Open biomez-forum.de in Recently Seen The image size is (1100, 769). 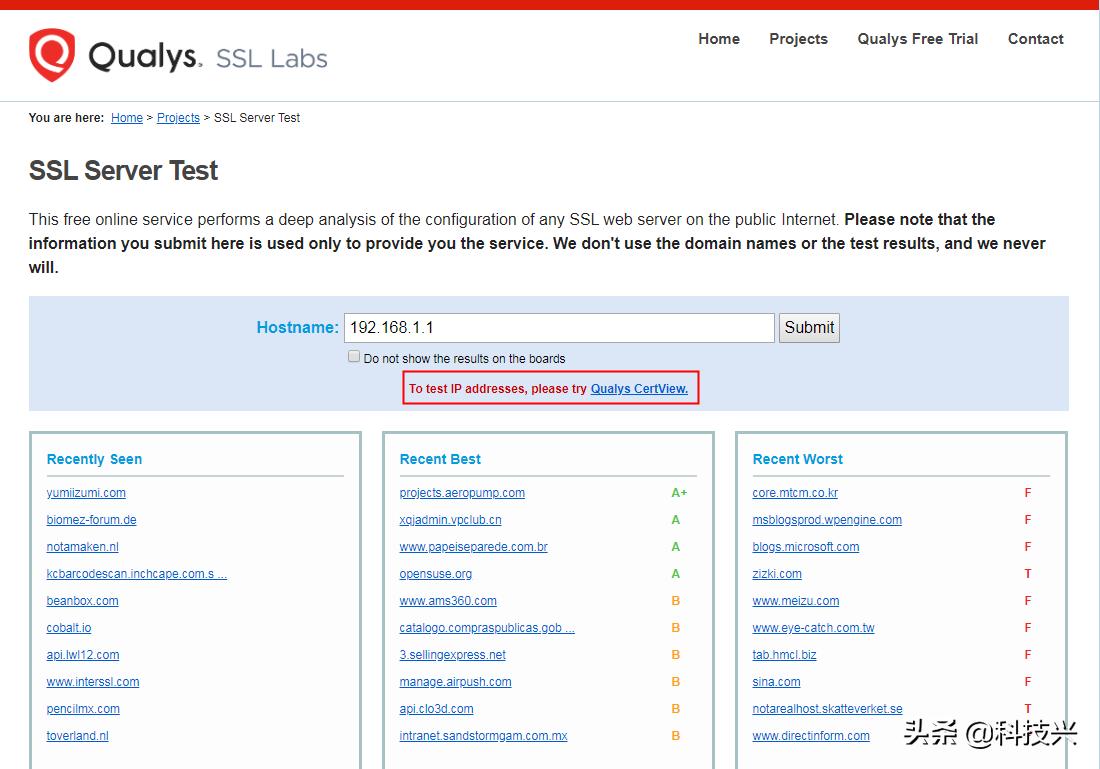[x=91, y=520]
